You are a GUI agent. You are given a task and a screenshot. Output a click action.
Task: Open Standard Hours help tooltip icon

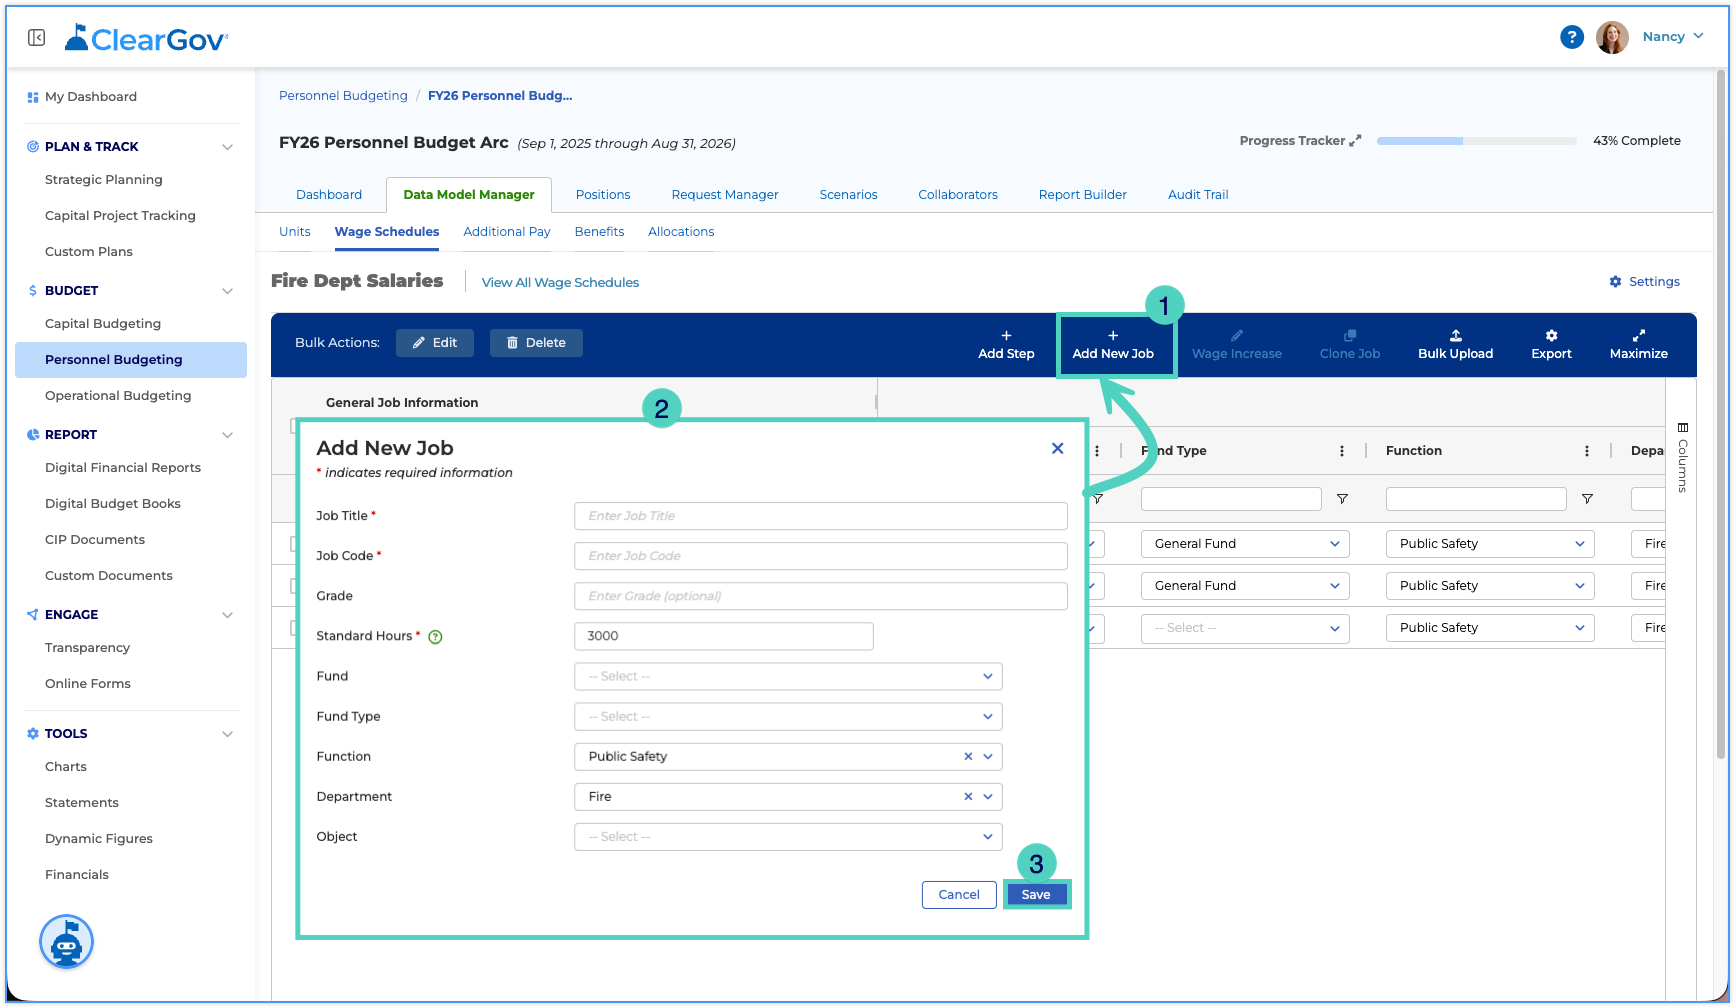[x=435, y=637]
